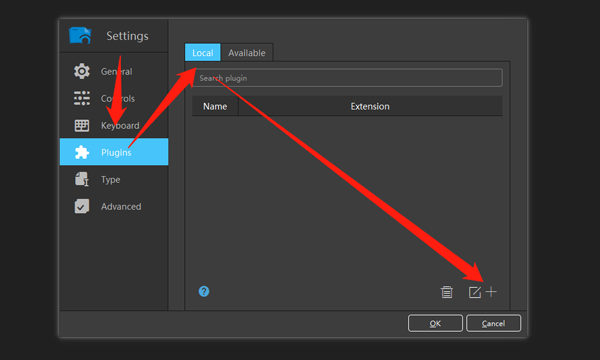
Task: Sort plugins by Name column
Action: pyautogui.click(x=215, y=106)
